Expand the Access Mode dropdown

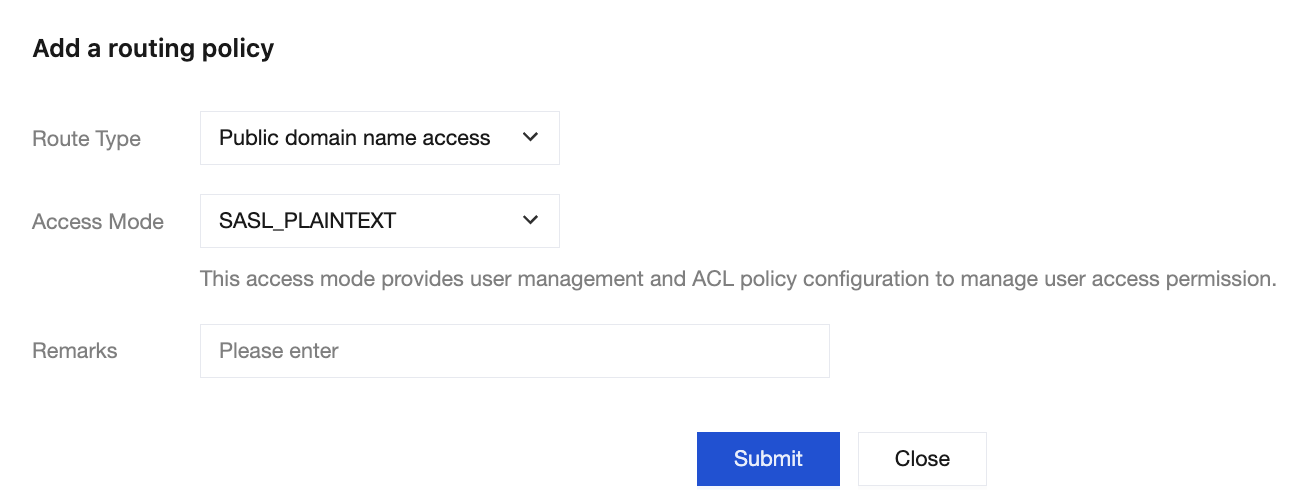pyautogui.click(x=379, y=221)
